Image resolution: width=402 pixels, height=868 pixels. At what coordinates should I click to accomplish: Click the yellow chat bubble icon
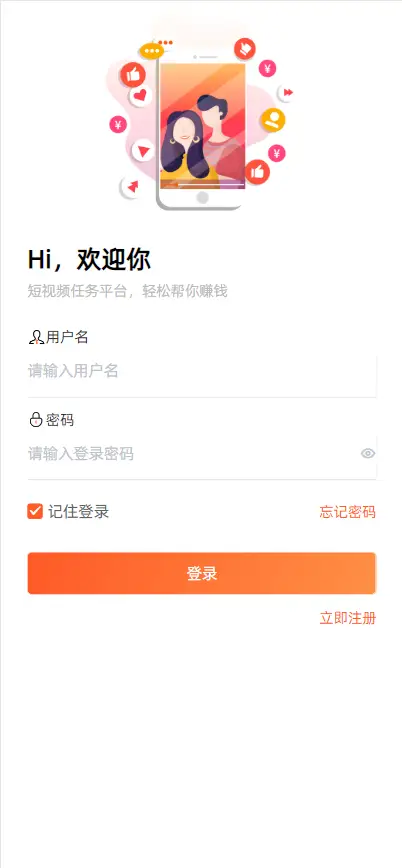151,51
